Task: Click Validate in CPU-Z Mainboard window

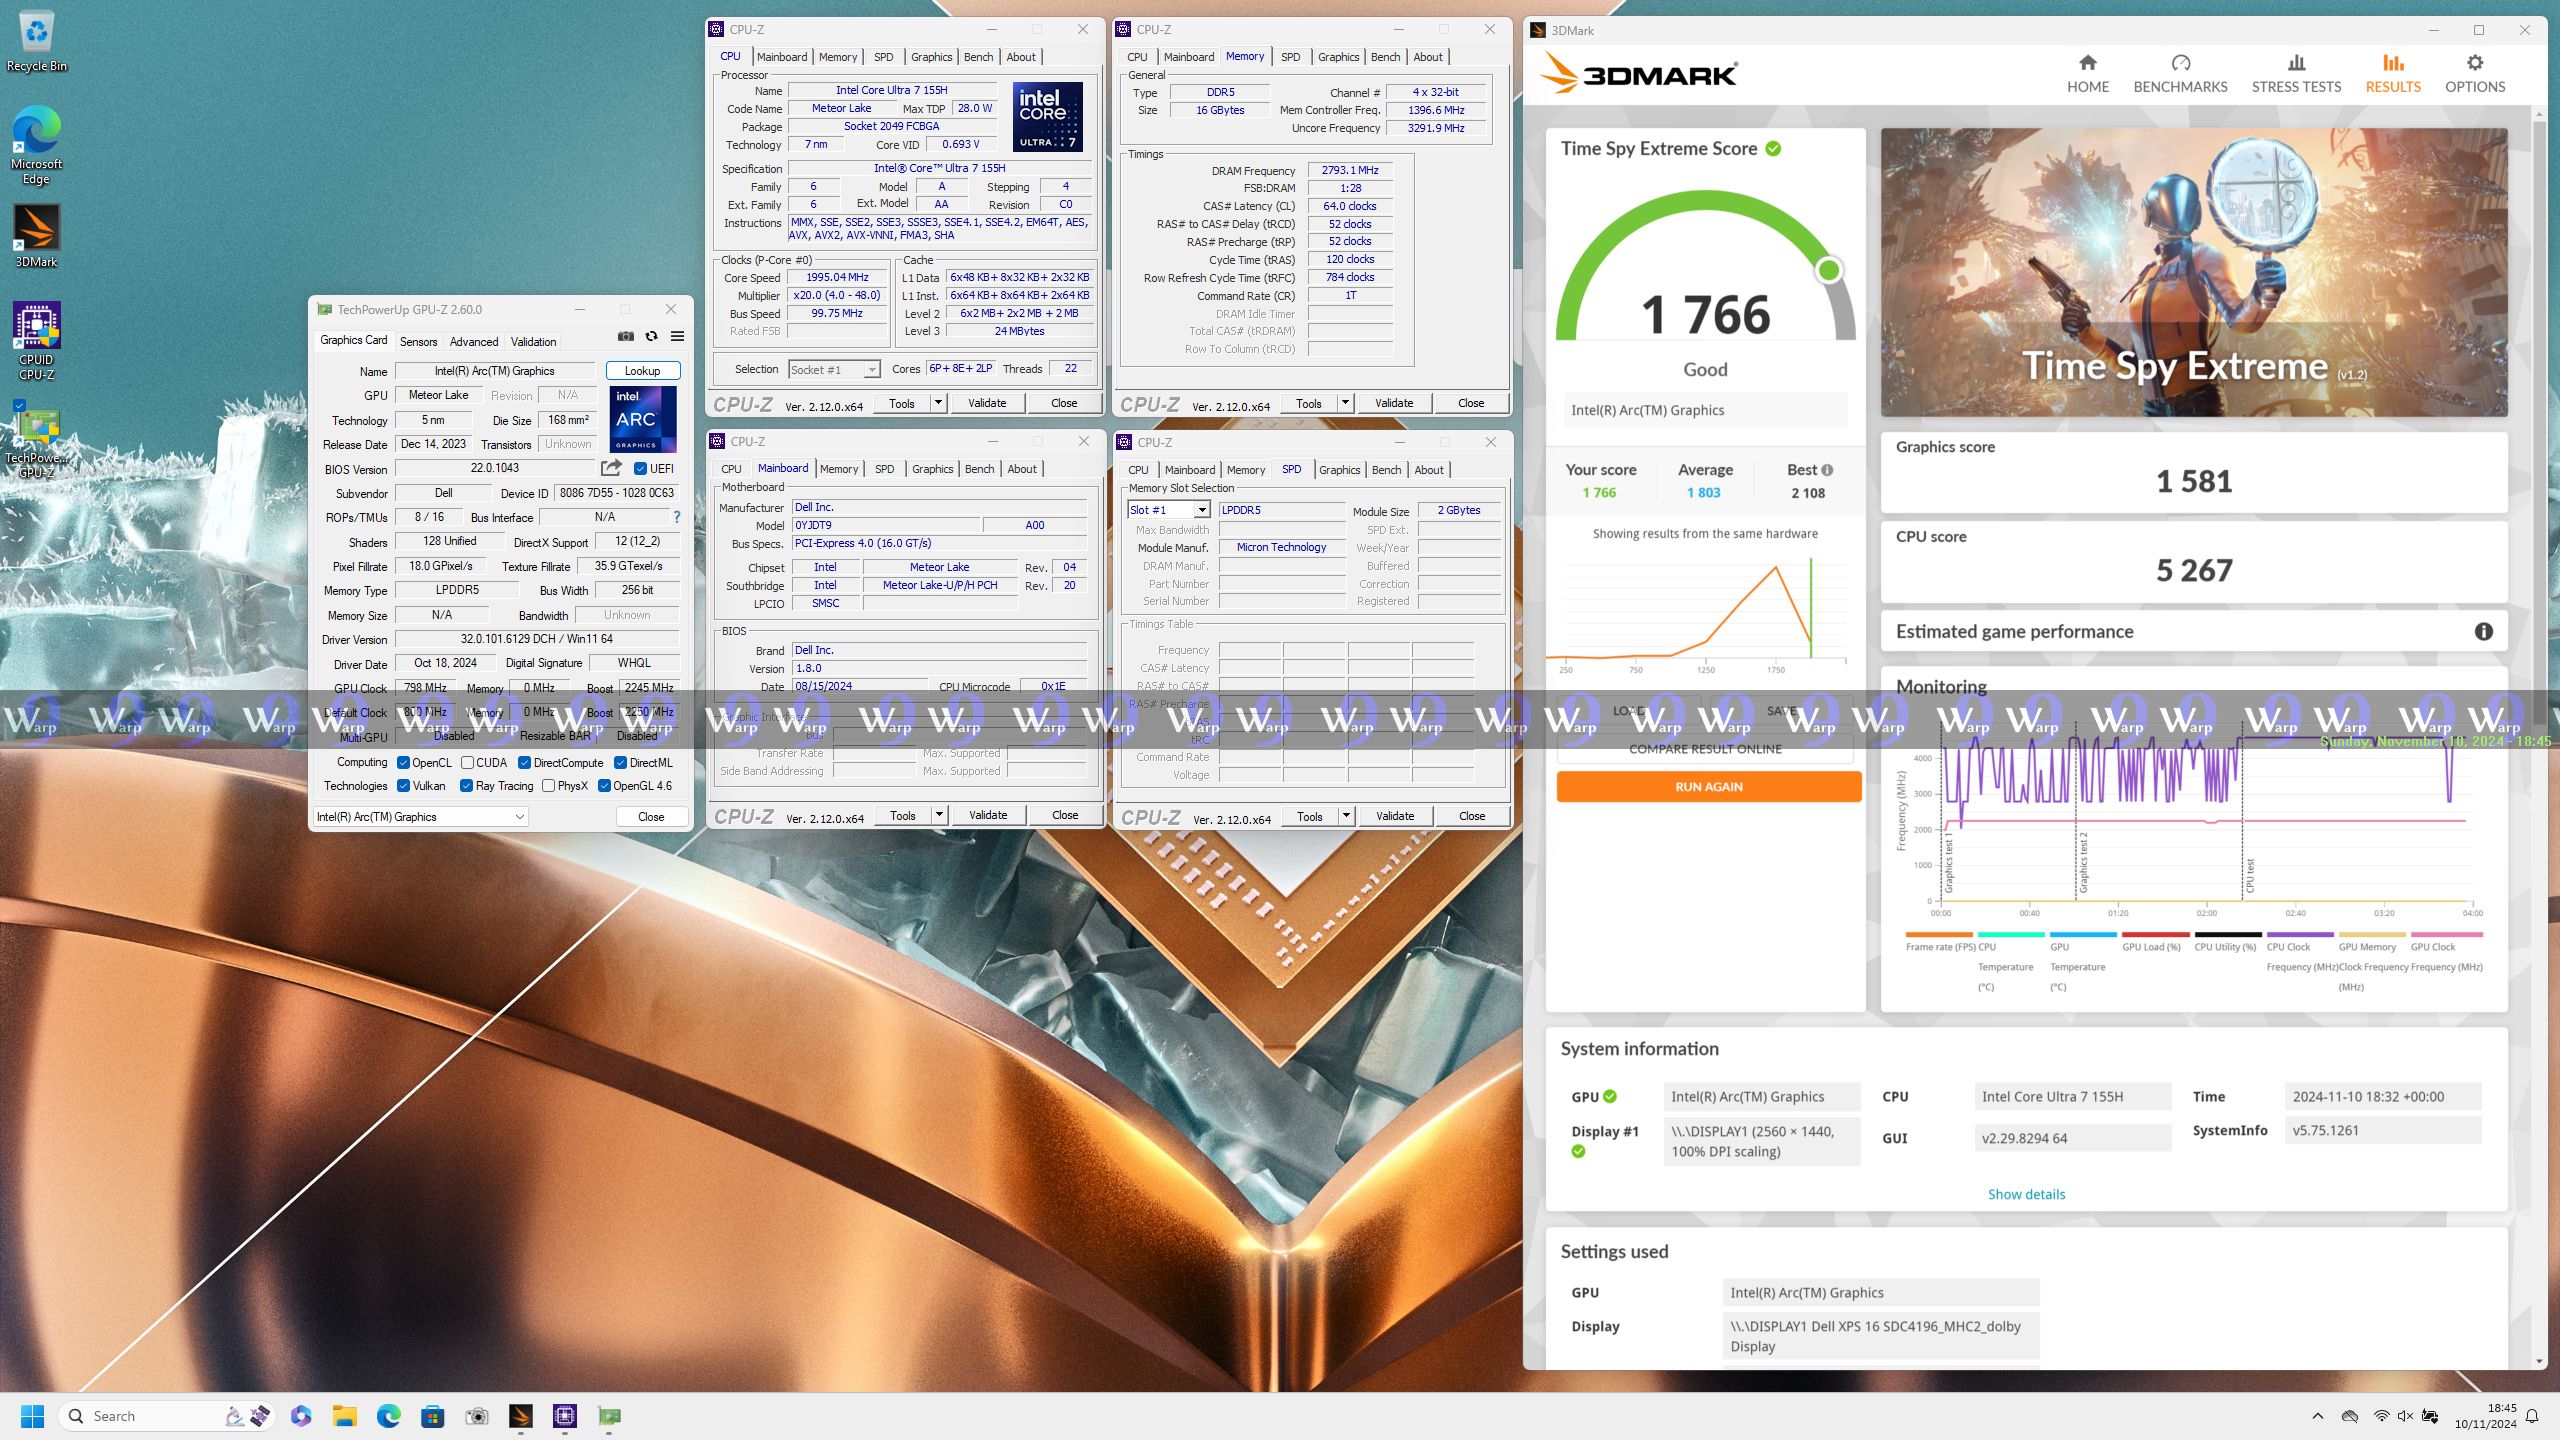Action: pos(988,815)
